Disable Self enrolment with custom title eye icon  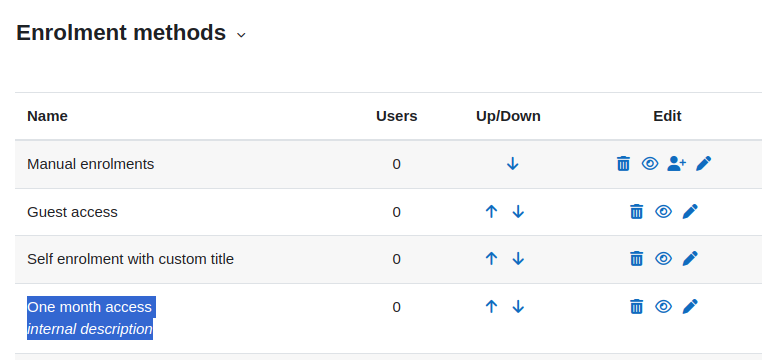click(663, 259)
